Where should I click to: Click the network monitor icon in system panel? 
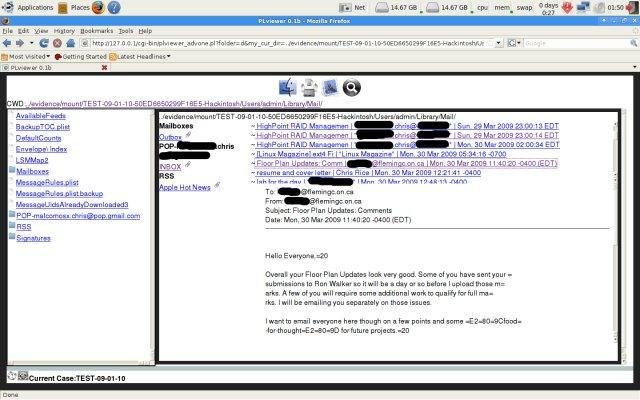(x=345, y=7)
